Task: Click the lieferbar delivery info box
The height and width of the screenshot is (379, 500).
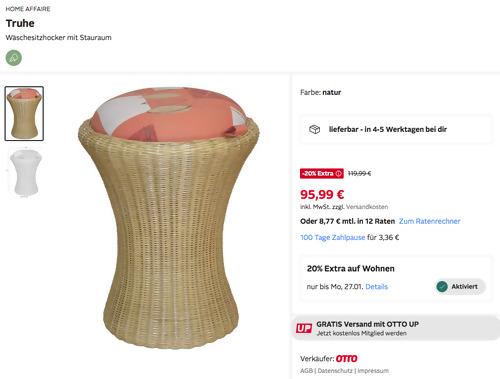Action: tap(396, 129)
